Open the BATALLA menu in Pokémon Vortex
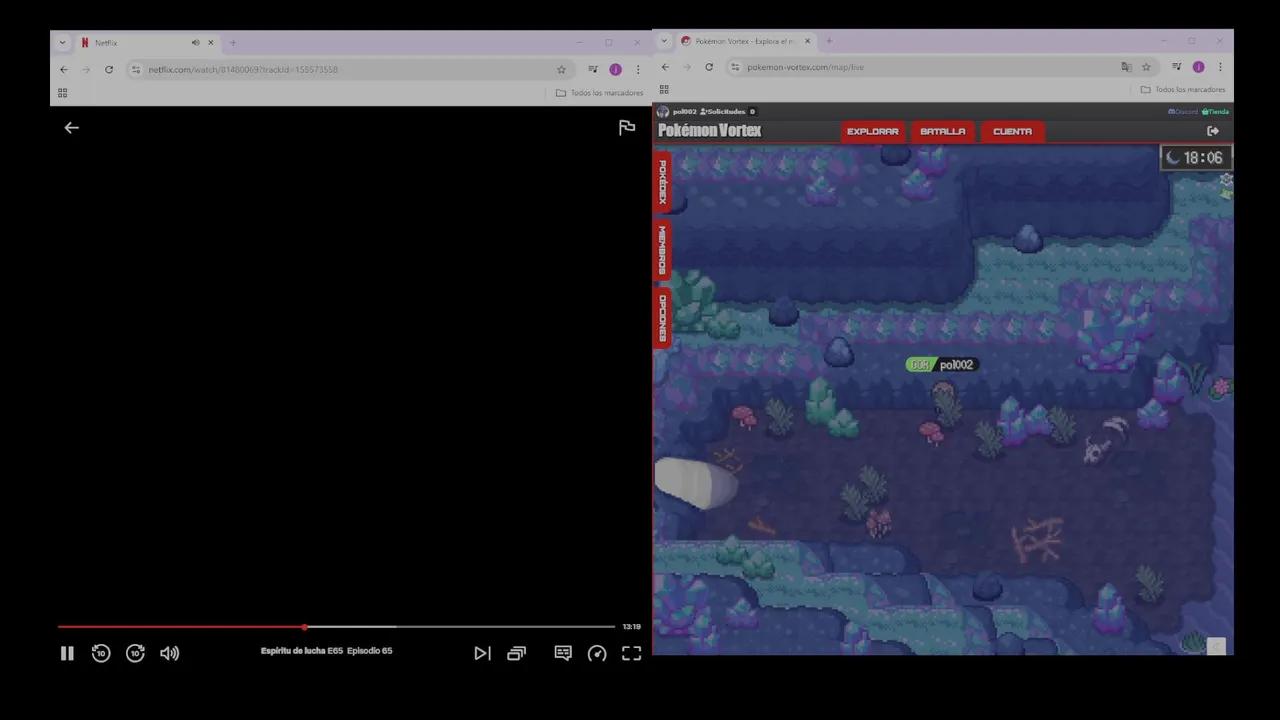This screenshot has height=720, width=1280. (942, 131)
